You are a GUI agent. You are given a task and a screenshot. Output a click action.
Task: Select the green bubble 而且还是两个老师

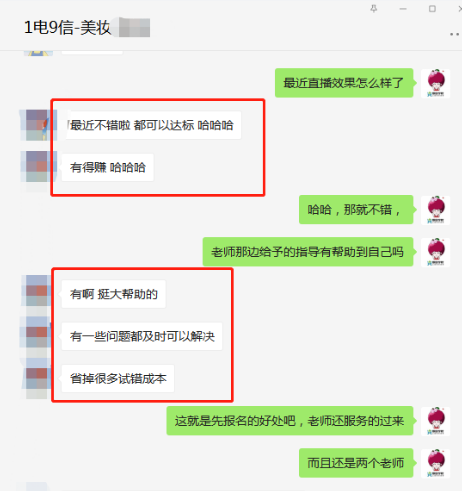356,463
